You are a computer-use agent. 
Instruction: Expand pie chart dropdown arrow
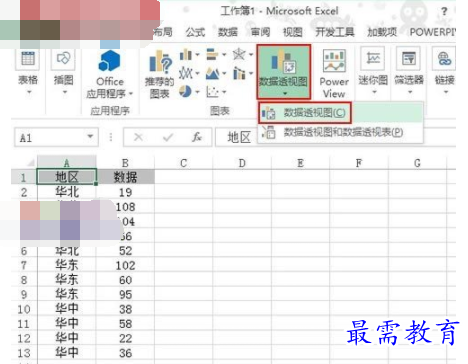pyautogui.click(x=197, y=92)
